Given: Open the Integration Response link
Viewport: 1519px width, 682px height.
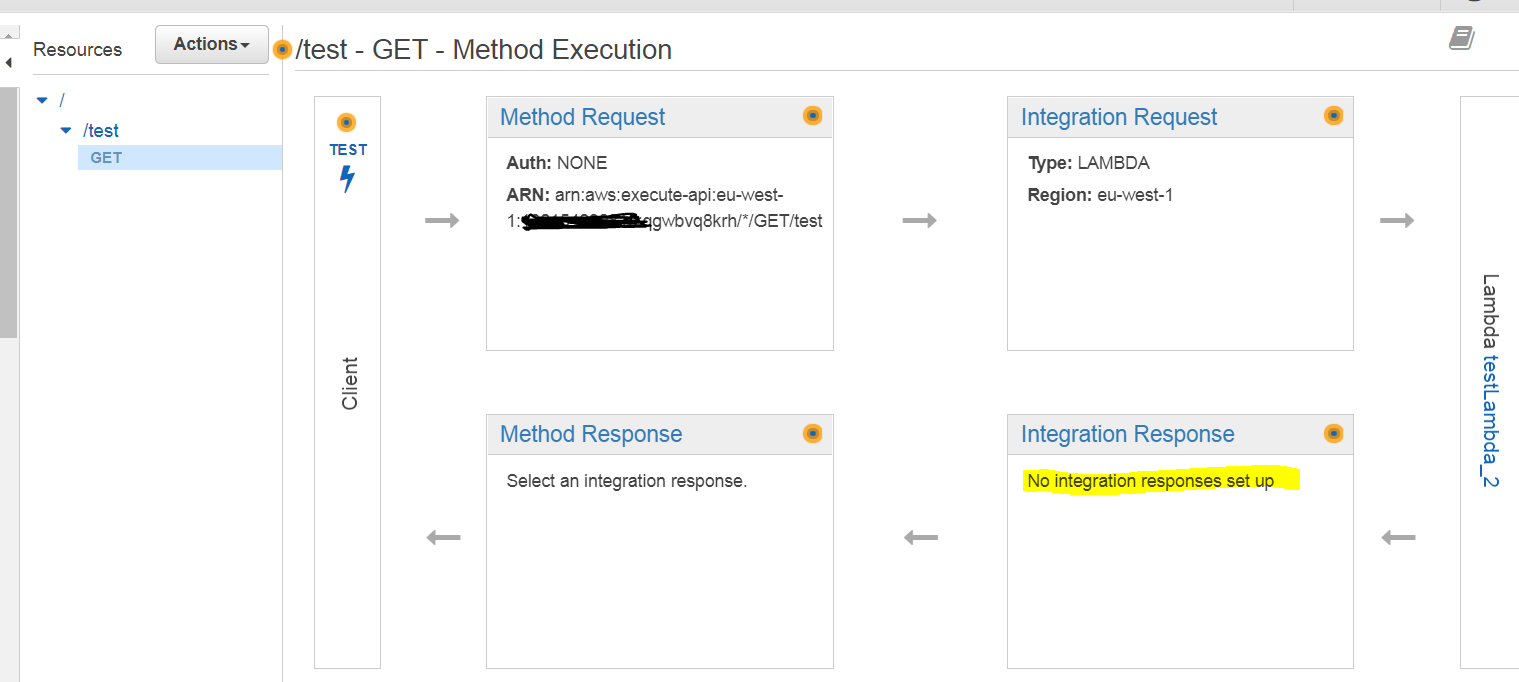Looking at the screenshot, I should [x=1127, y=434].
